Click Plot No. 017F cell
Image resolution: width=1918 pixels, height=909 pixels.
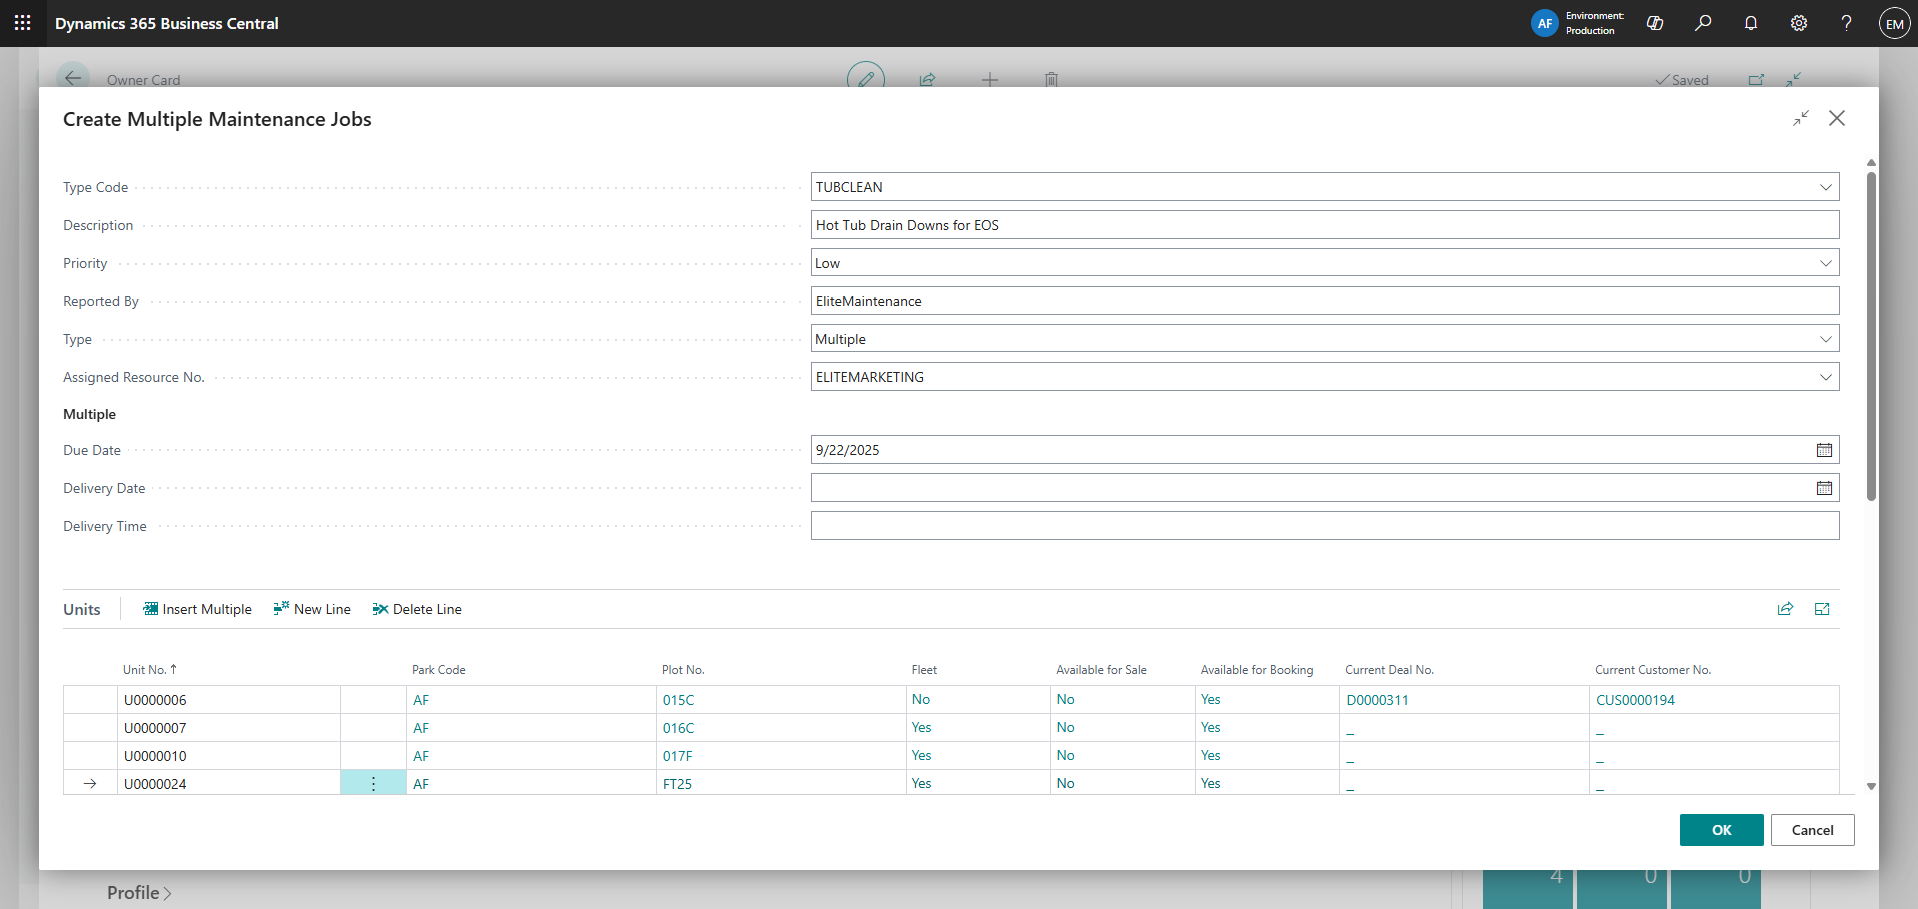point(781,756)
